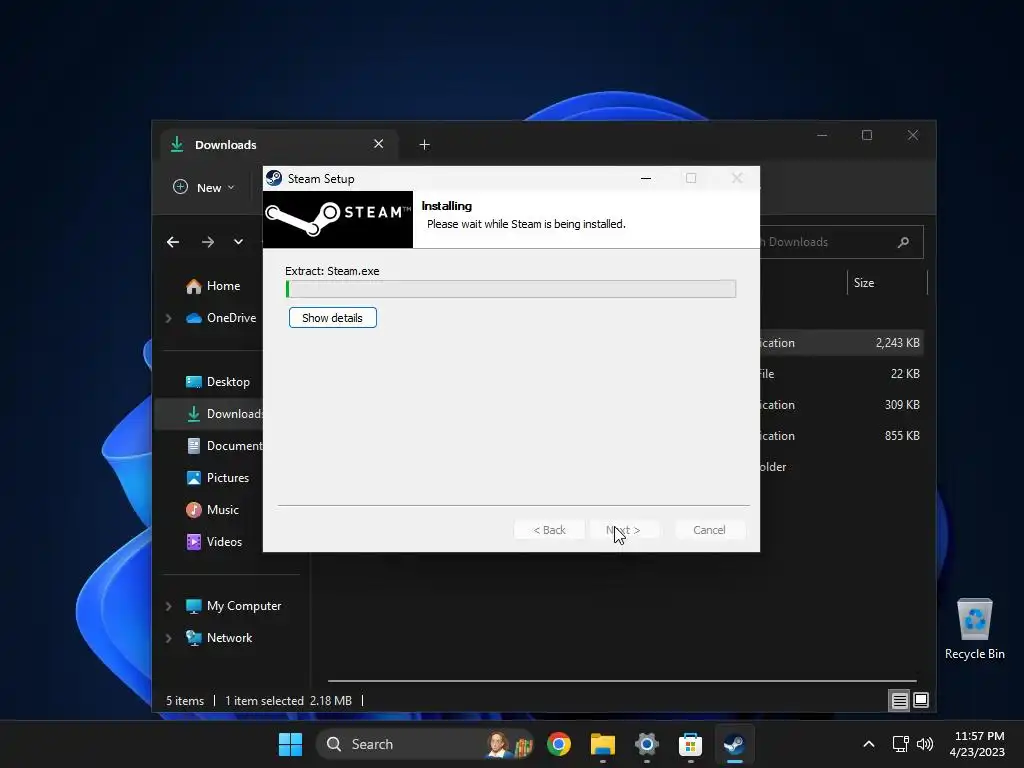This screenshot has width=1024, height=768.
Task: Click the Music note icon in the sidebar
Action: pyautogui.click(x=193, y=510)
